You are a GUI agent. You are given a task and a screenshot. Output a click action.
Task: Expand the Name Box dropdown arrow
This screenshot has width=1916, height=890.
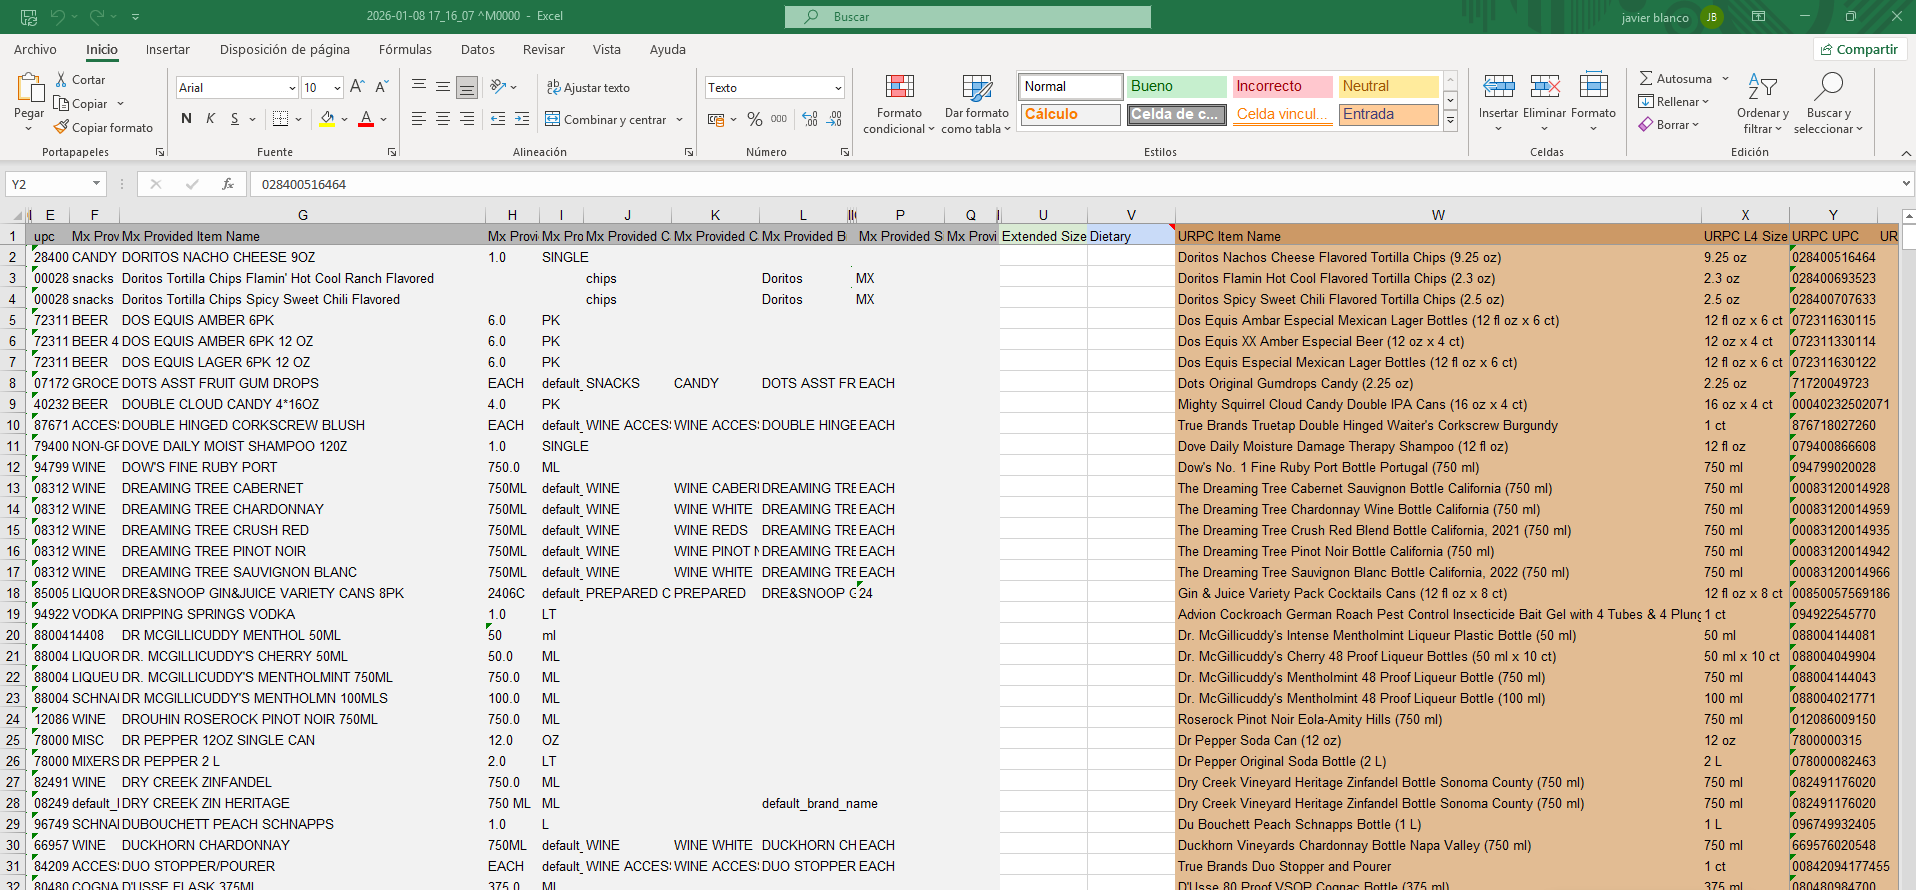(96, 184)
